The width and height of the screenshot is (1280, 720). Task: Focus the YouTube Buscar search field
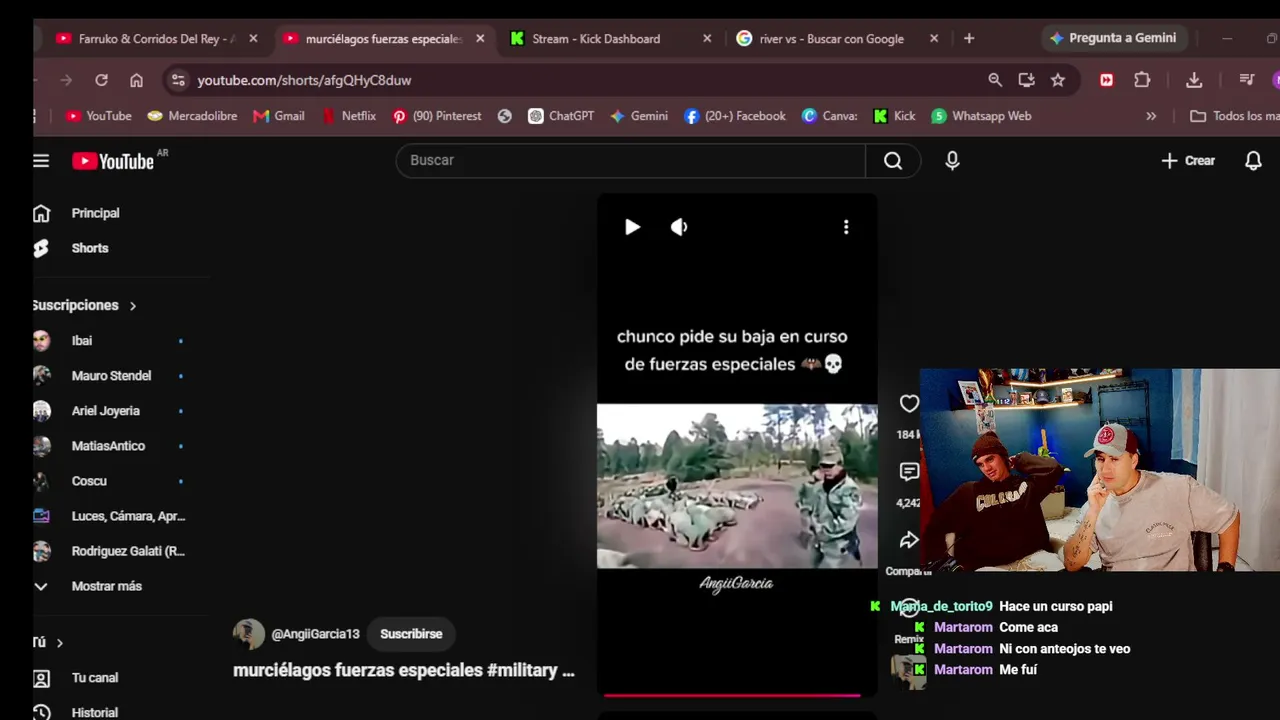pyautogui.click(x=631, y=160)
